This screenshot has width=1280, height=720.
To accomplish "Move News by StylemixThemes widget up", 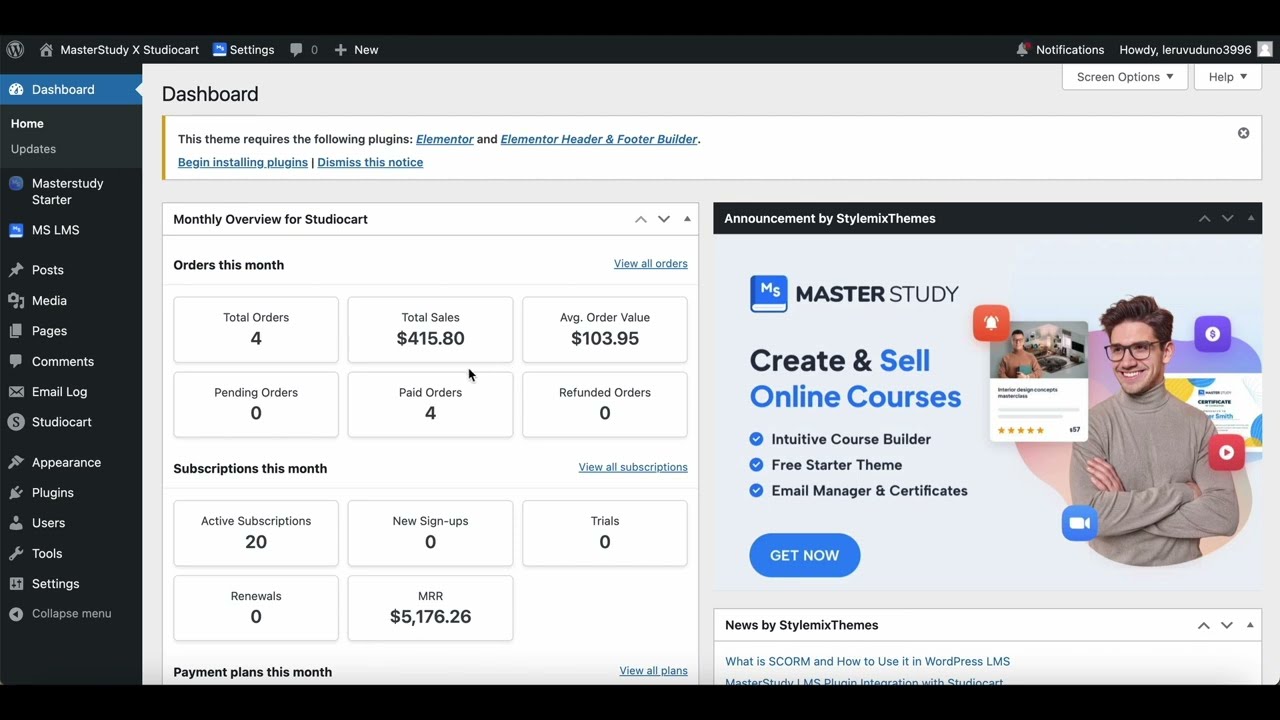I will [x=1204, y=625].
